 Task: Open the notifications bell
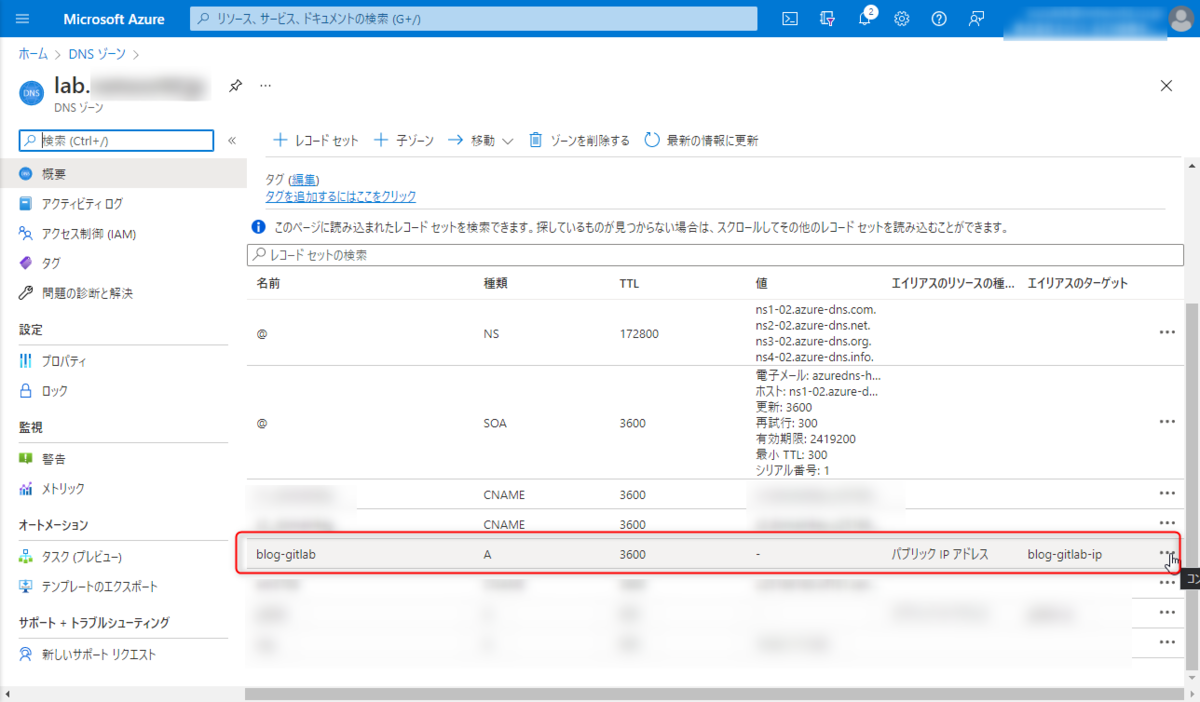point(864,18)
